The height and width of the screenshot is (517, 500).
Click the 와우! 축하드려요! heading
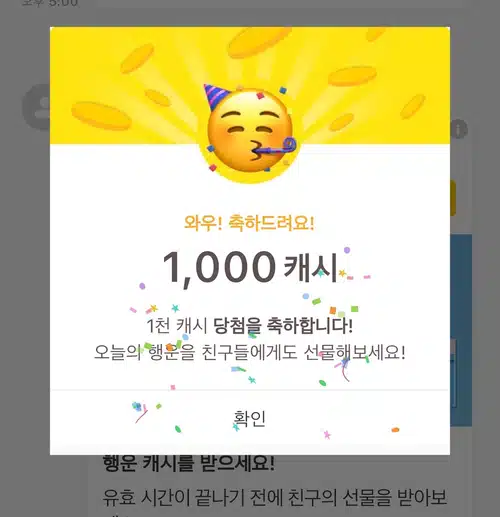[x=249, y=223]
